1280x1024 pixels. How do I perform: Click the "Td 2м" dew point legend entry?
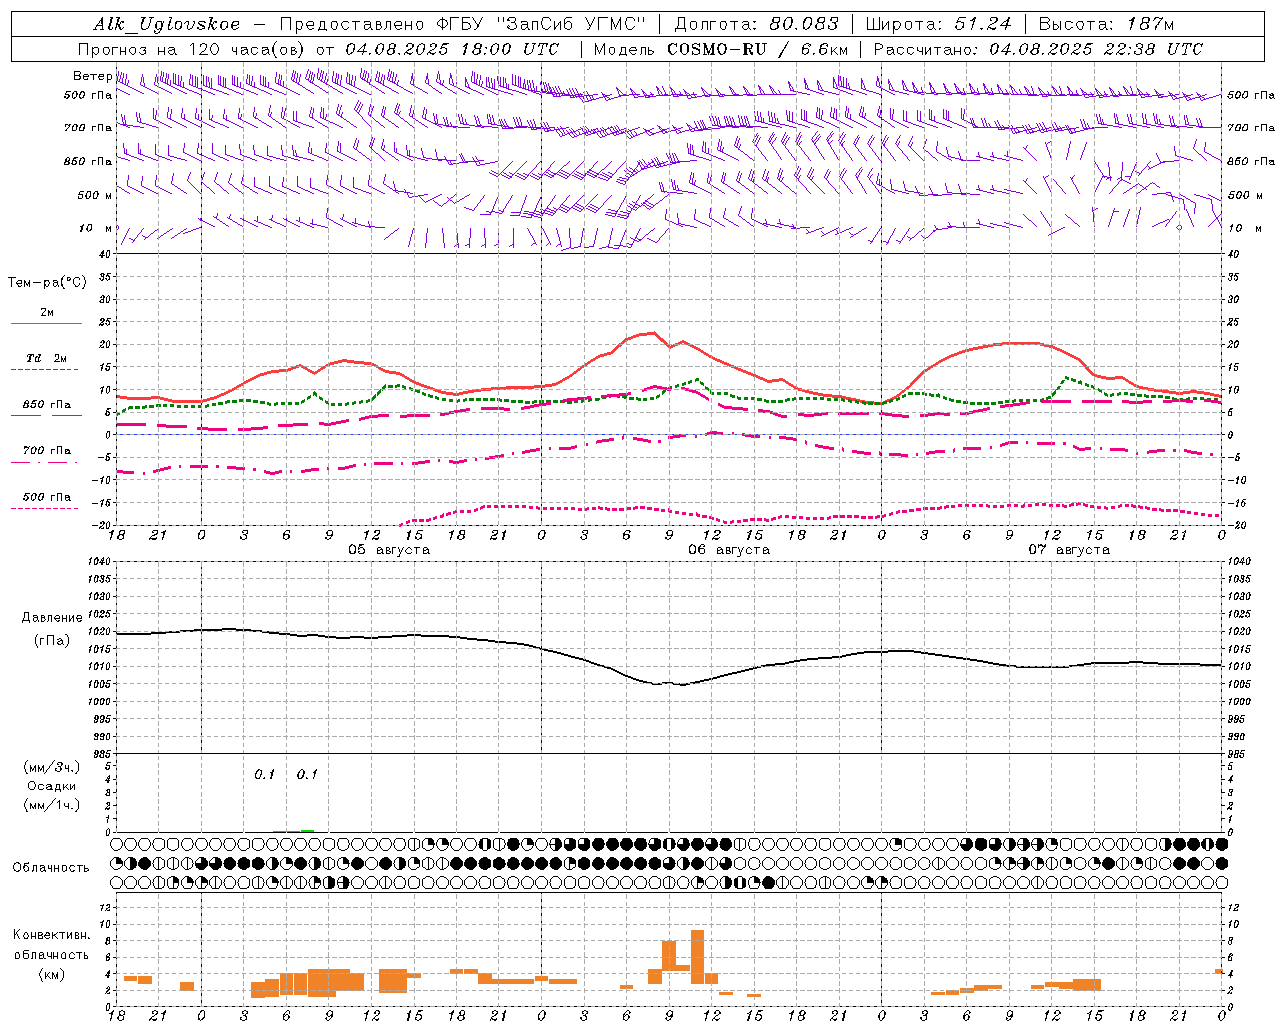pyautogui.click(x=46, y=358)
